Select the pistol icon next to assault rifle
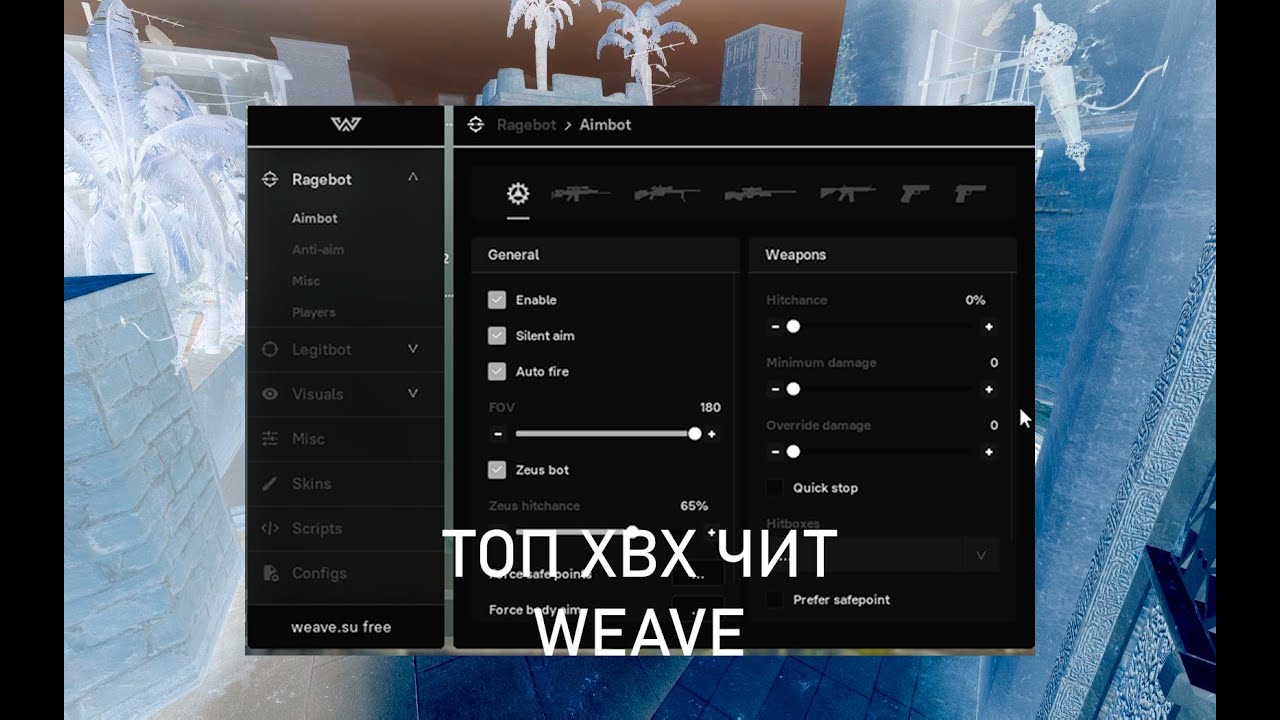This screenshot has width=1280, height=720. 914,193
